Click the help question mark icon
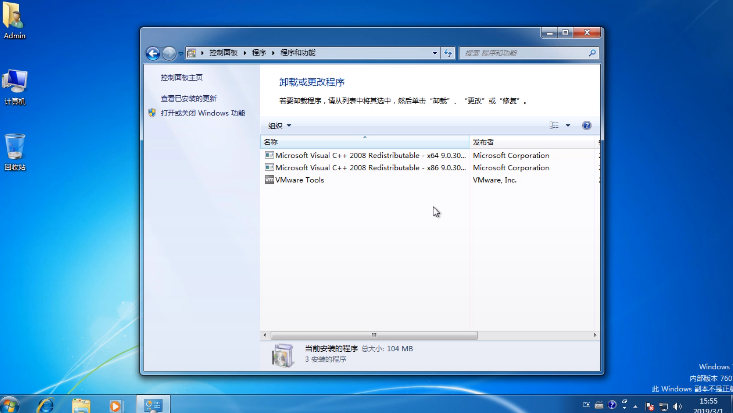Image resolution: width=733 pixels, height=413 pixels. tap(587, 125)
